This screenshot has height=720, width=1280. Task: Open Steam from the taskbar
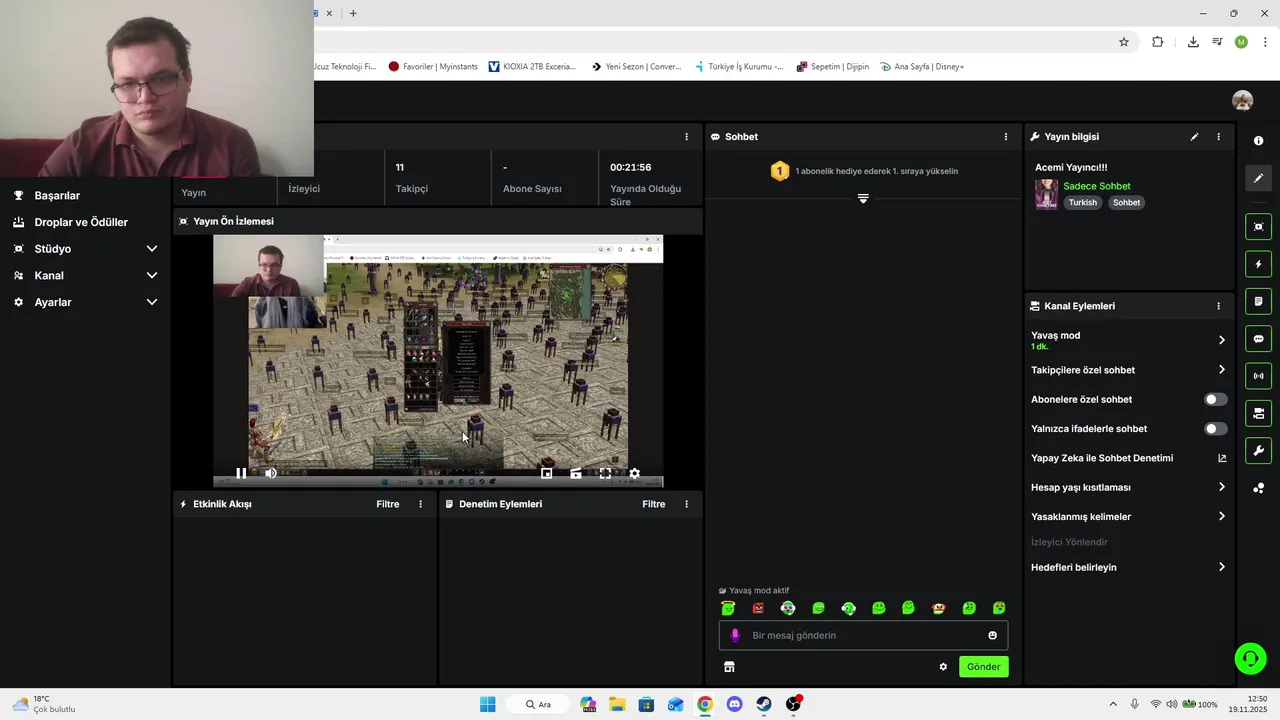click(764, 704)
